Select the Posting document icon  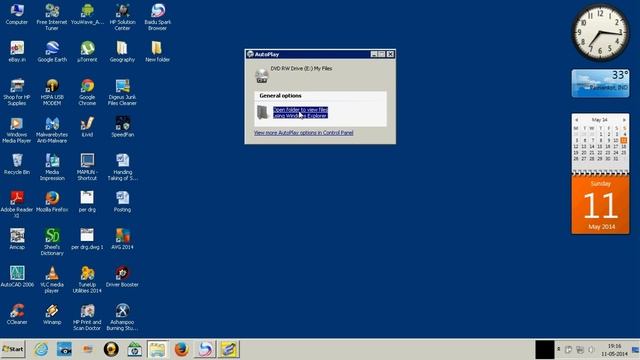point(122,201)
